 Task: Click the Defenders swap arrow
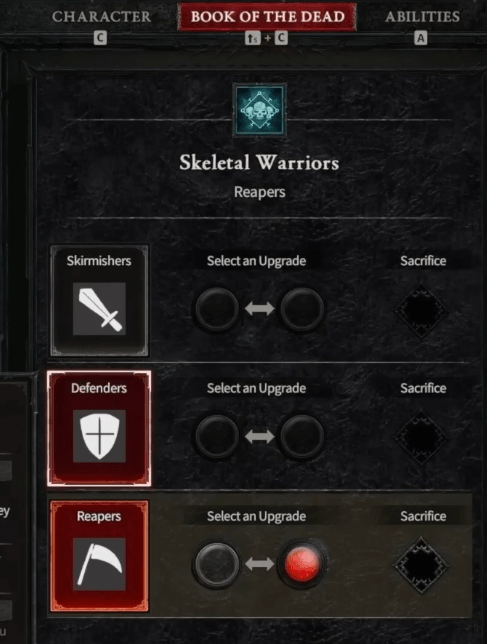pyautogui.click(x=260, y=436)
